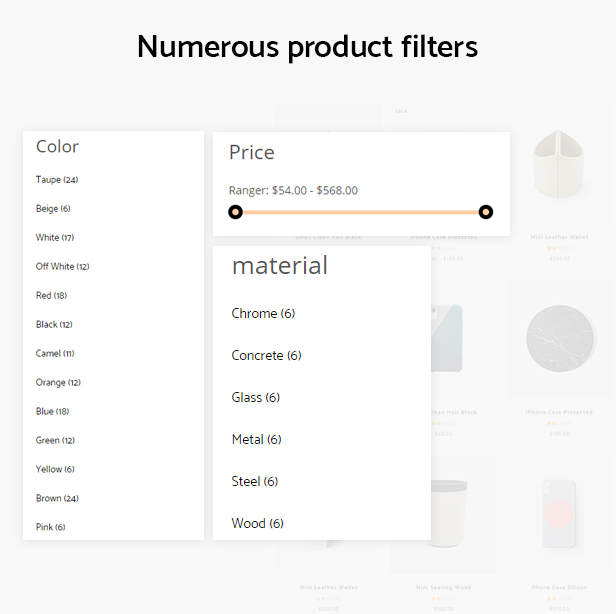Filter by Camel (11) color

click(x=55, y=354)
